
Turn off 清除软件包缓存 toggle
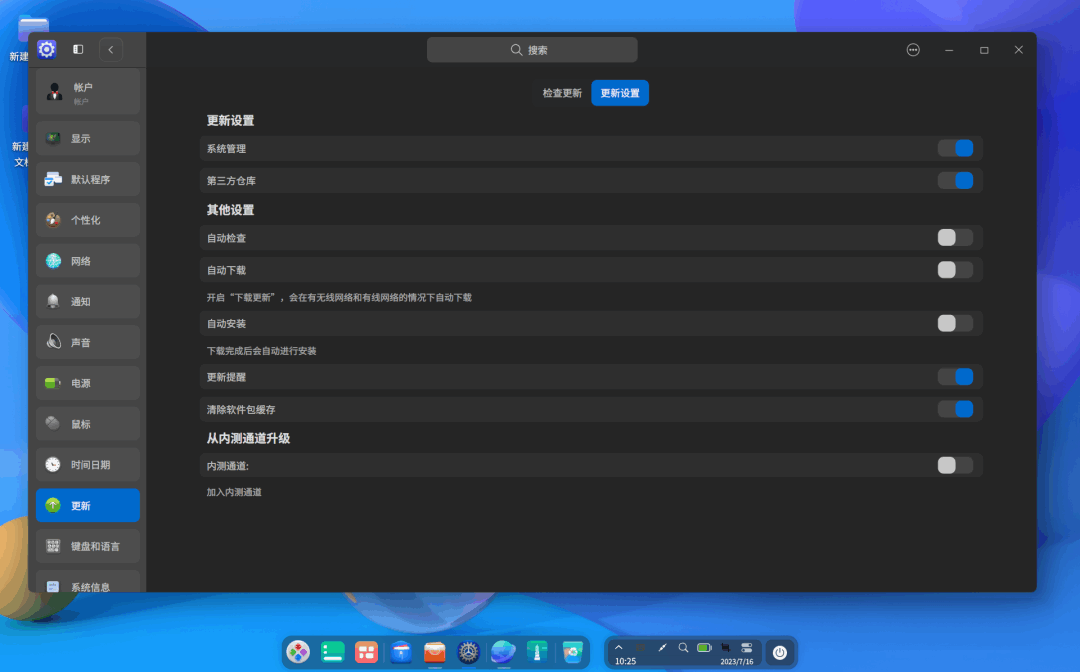[x=955, y=409]
